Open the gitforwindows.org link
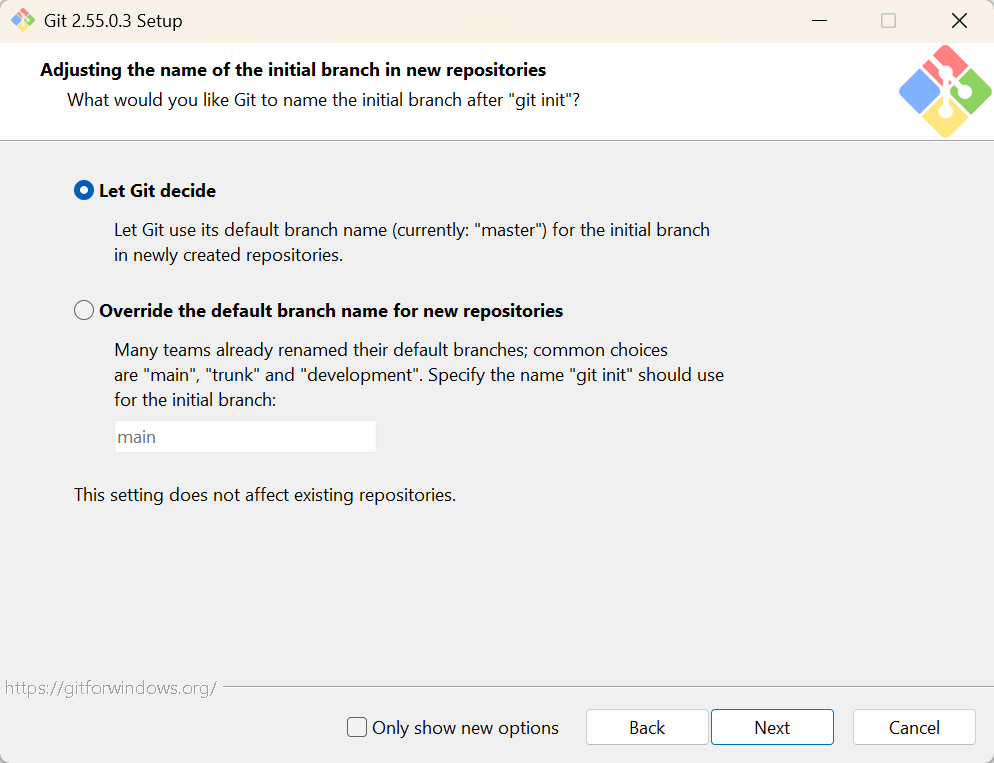The height and width of the screenshot is (763, 994). point(111,688)
